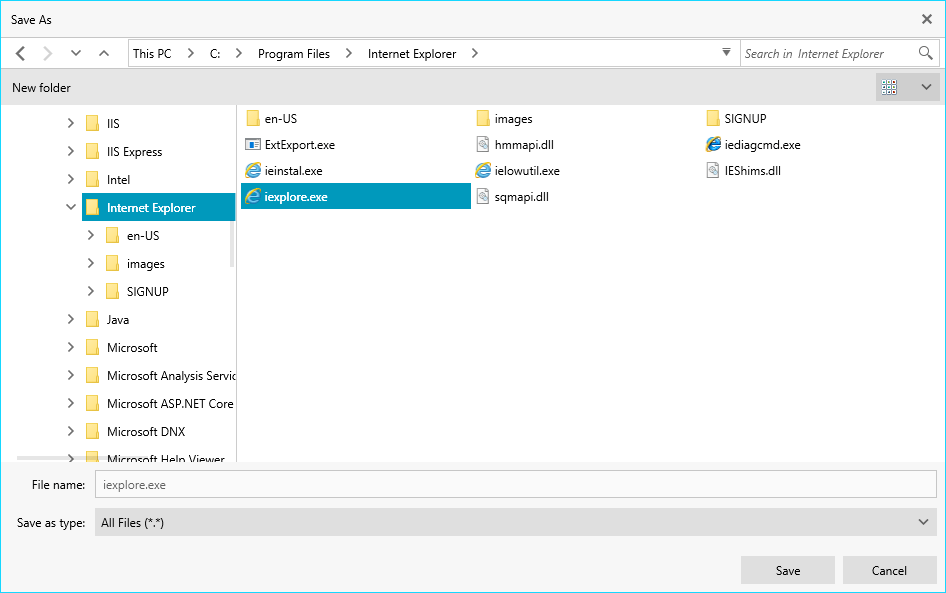Expand the chevron after This PC breadcrumb
The height and width of the screenshot is (593, 946).
click(x=191, y=53)
